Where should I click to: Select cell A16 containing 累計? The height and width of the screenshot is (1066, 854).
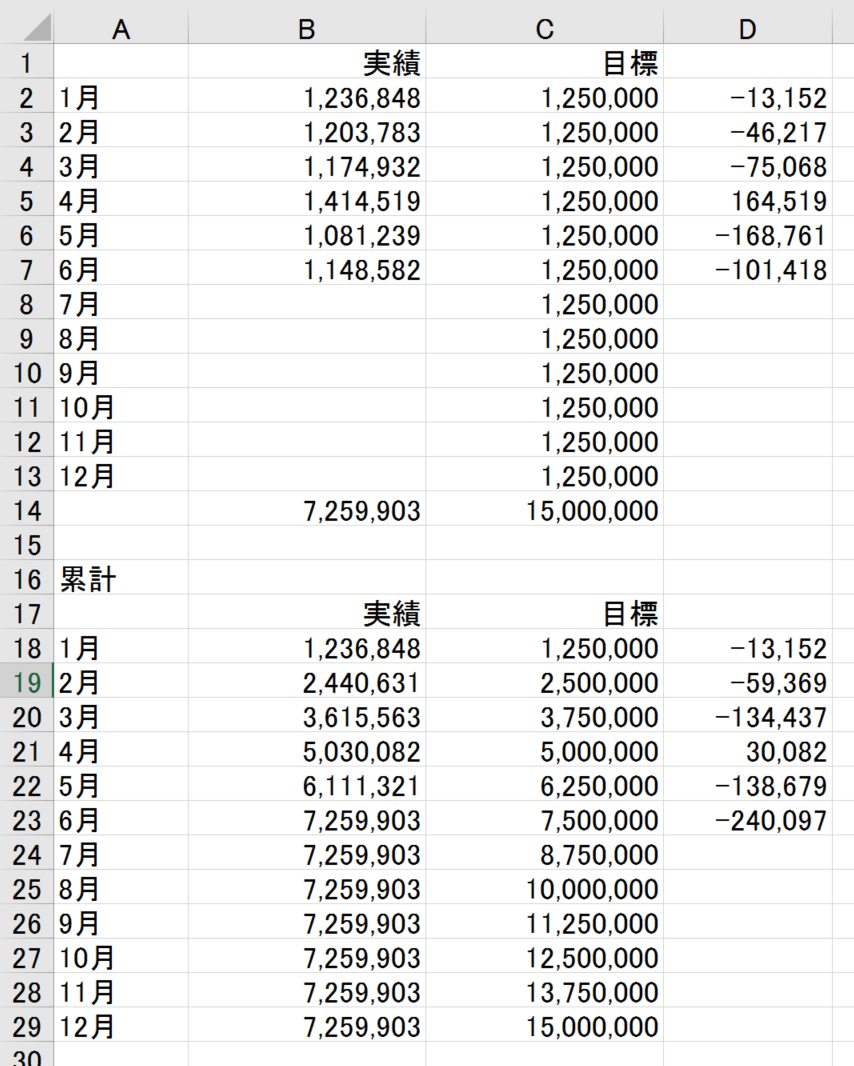pos(121,579)
